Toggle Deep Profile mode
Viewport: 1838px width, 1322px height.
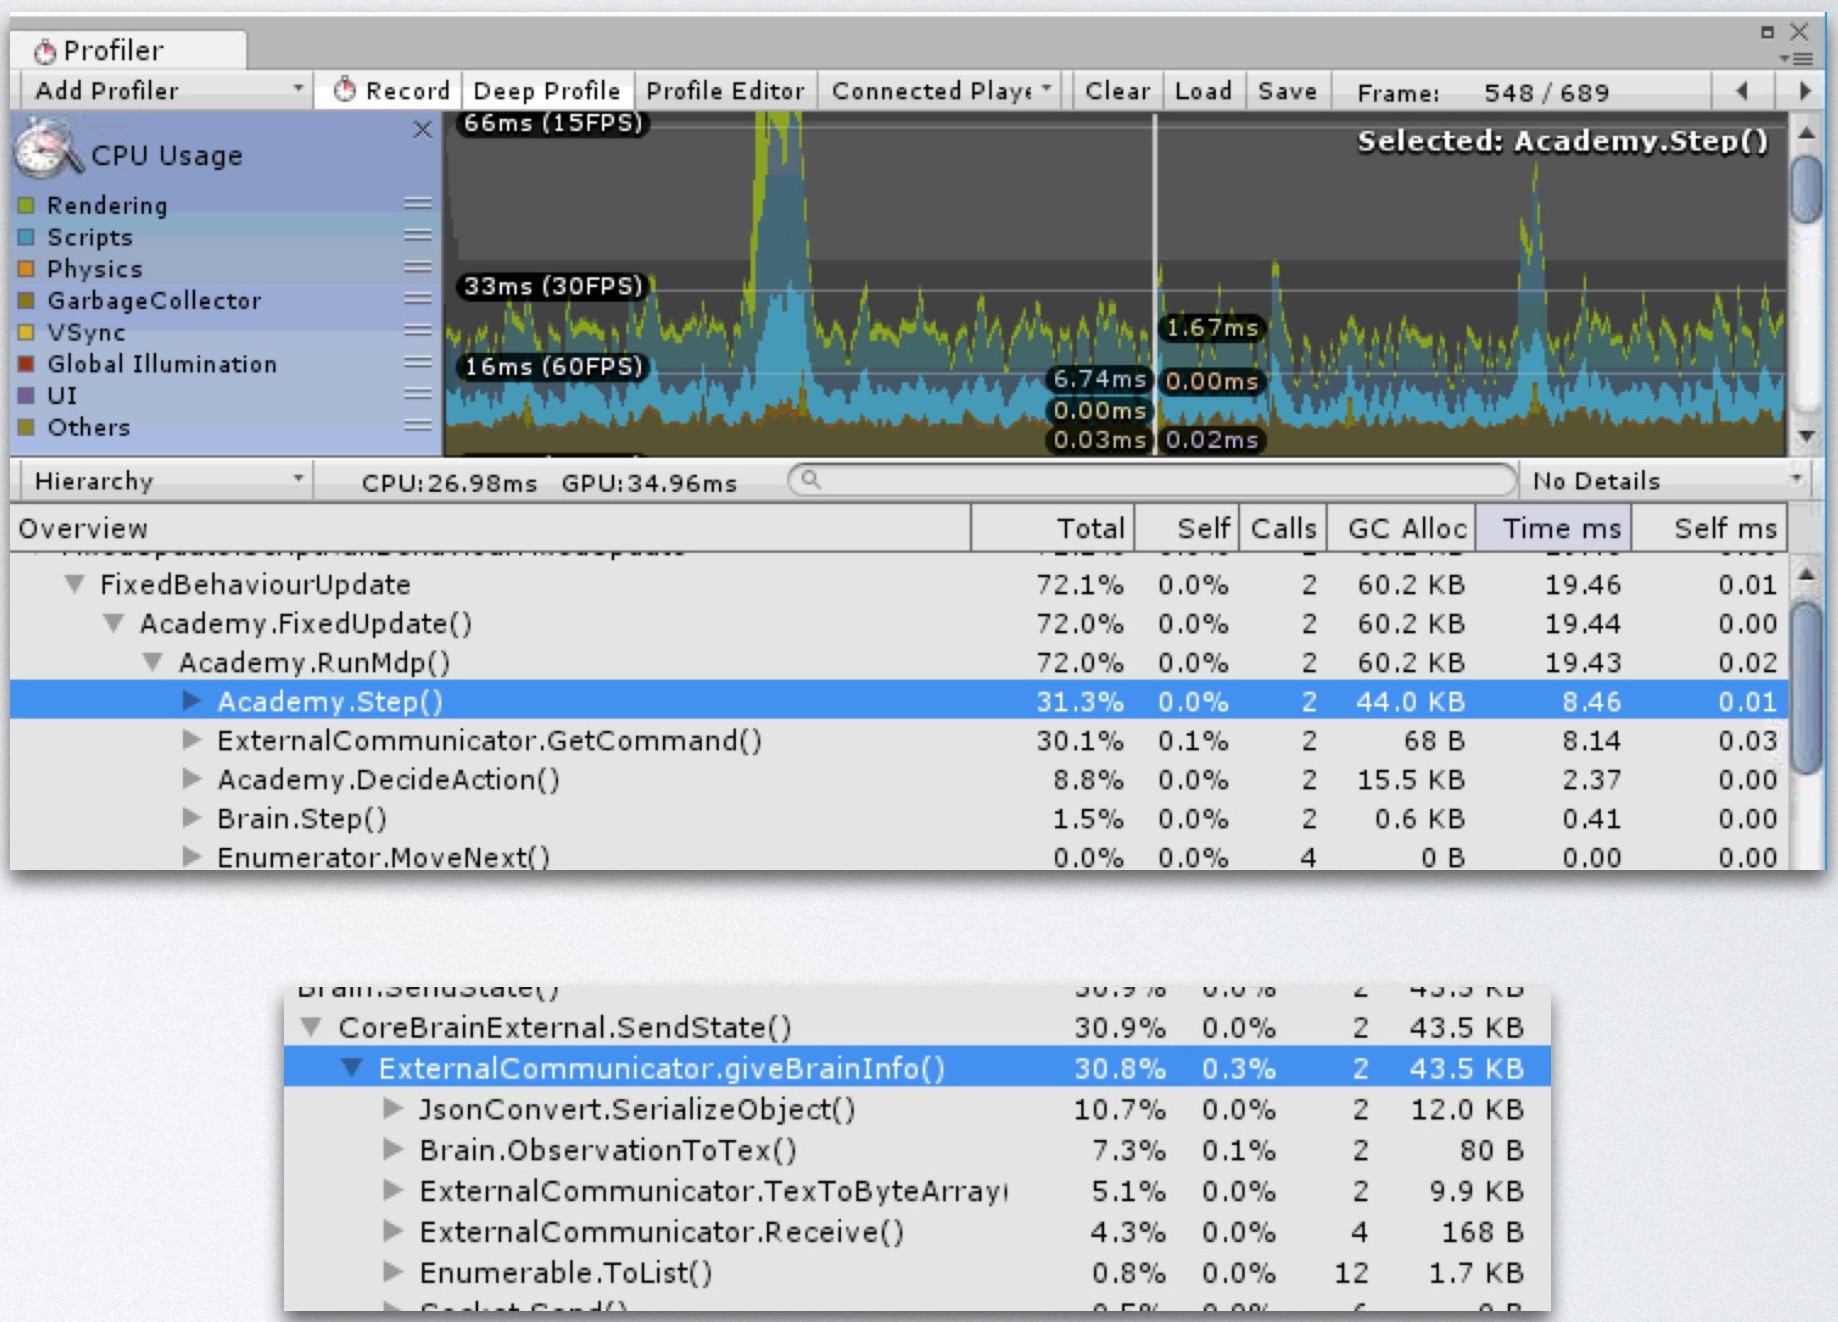click(547, 90)
